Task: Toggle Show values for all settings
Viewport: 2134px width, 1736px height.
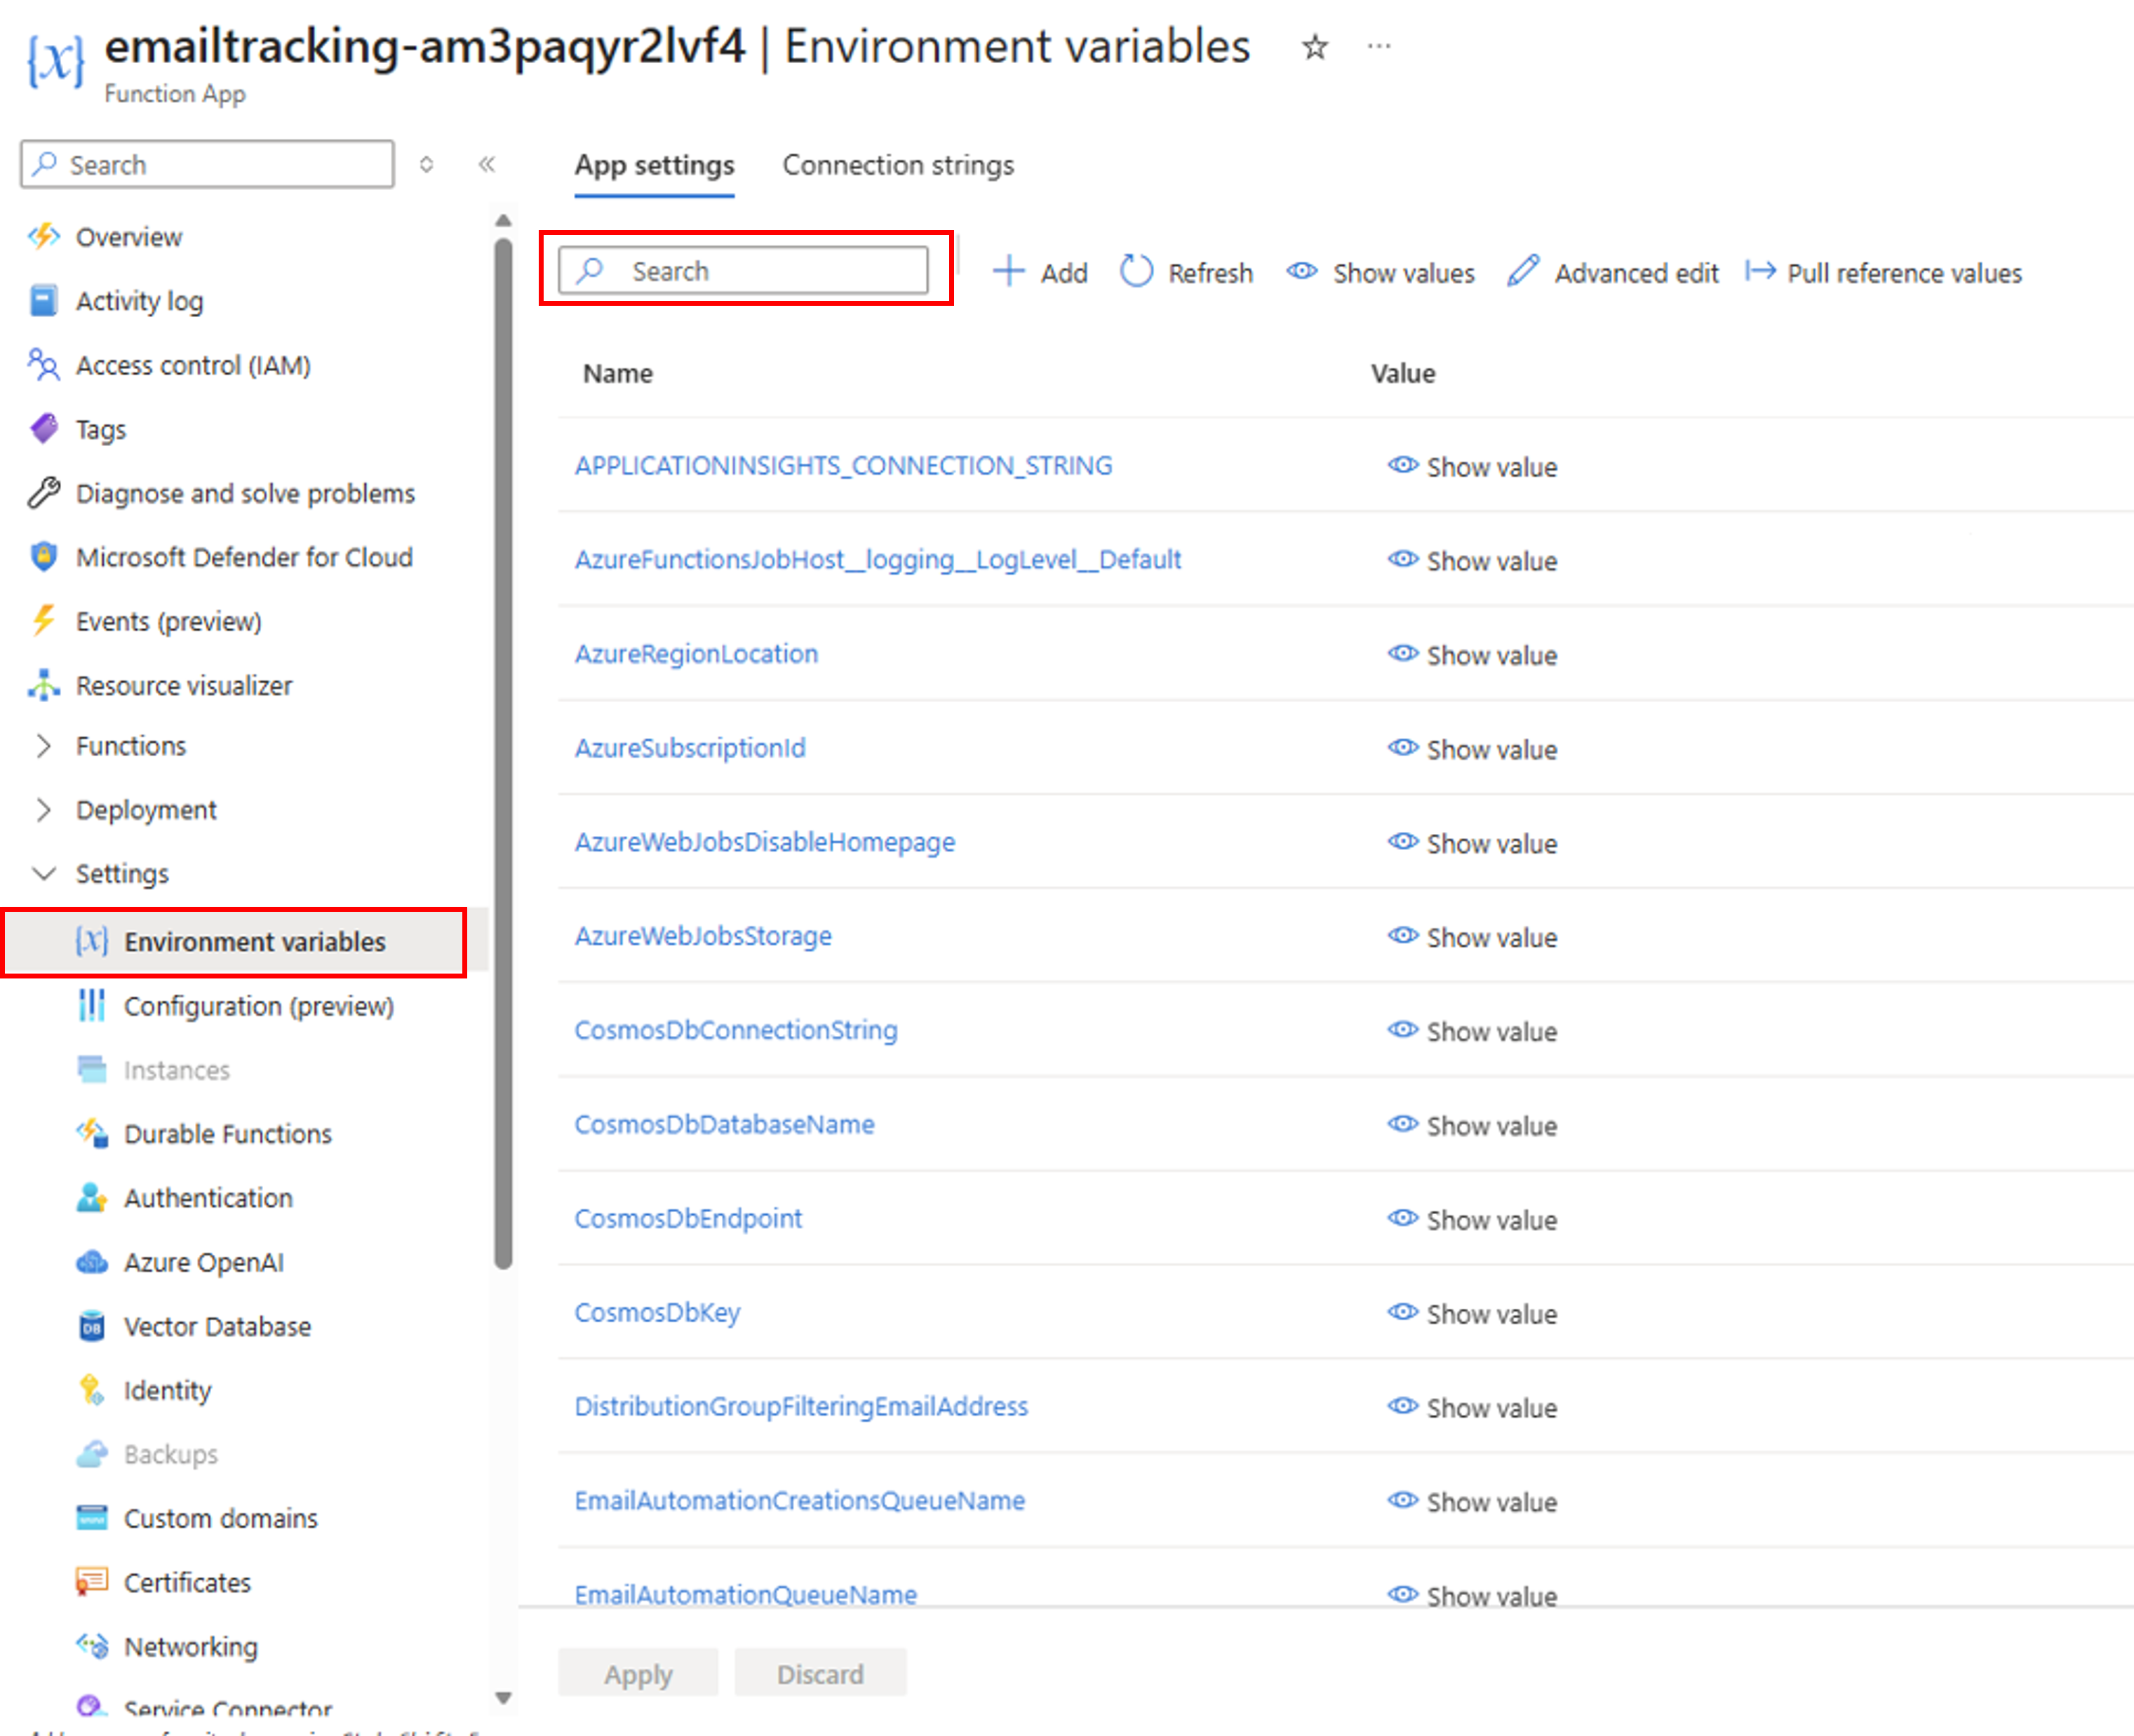Action: (1380, 272)
